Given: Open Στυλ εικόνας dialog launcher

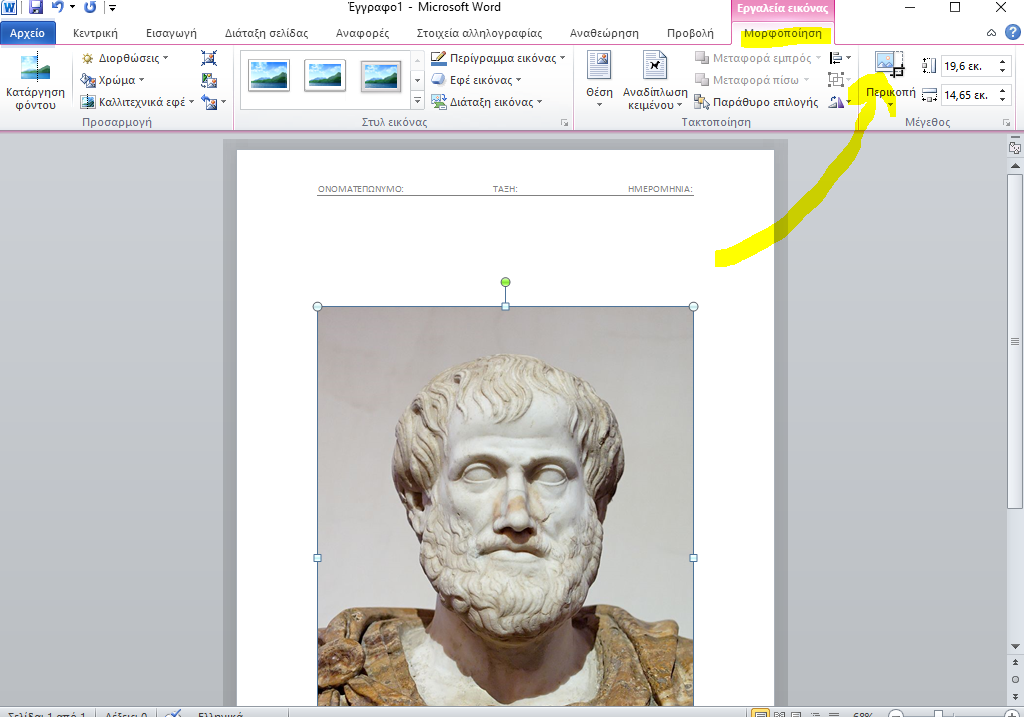Looking at the screenshot, I should [564, 123].
